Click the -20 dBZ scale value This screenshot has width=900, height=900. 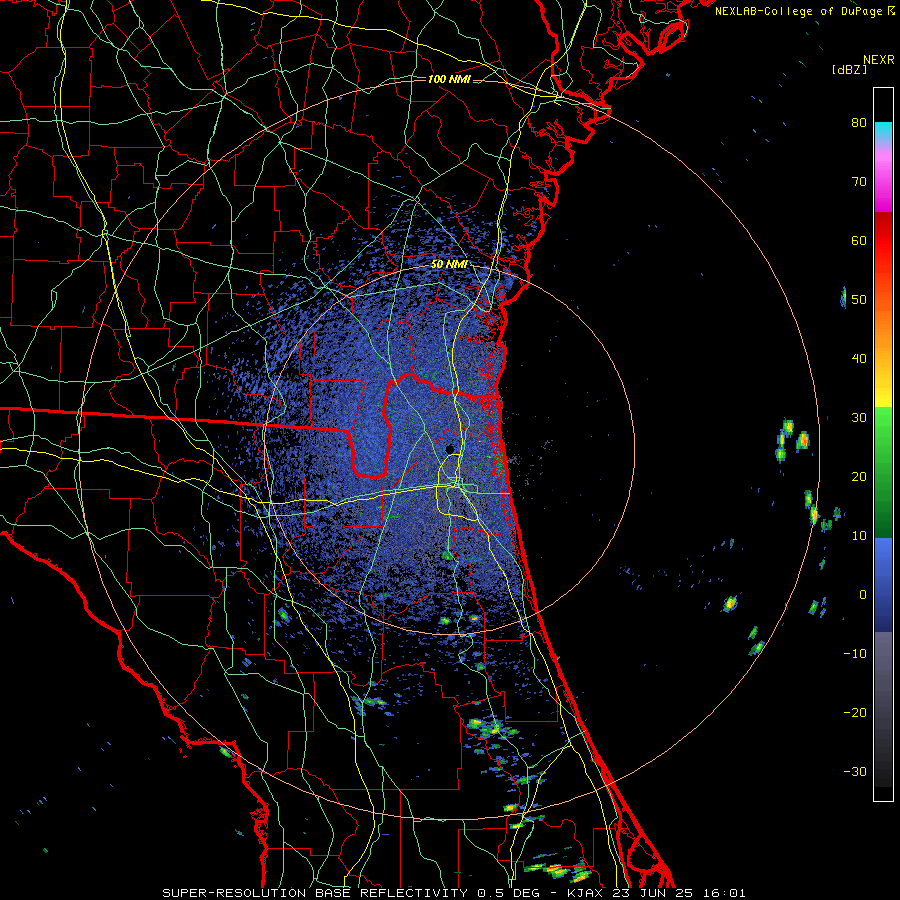(x=855, y=713)
